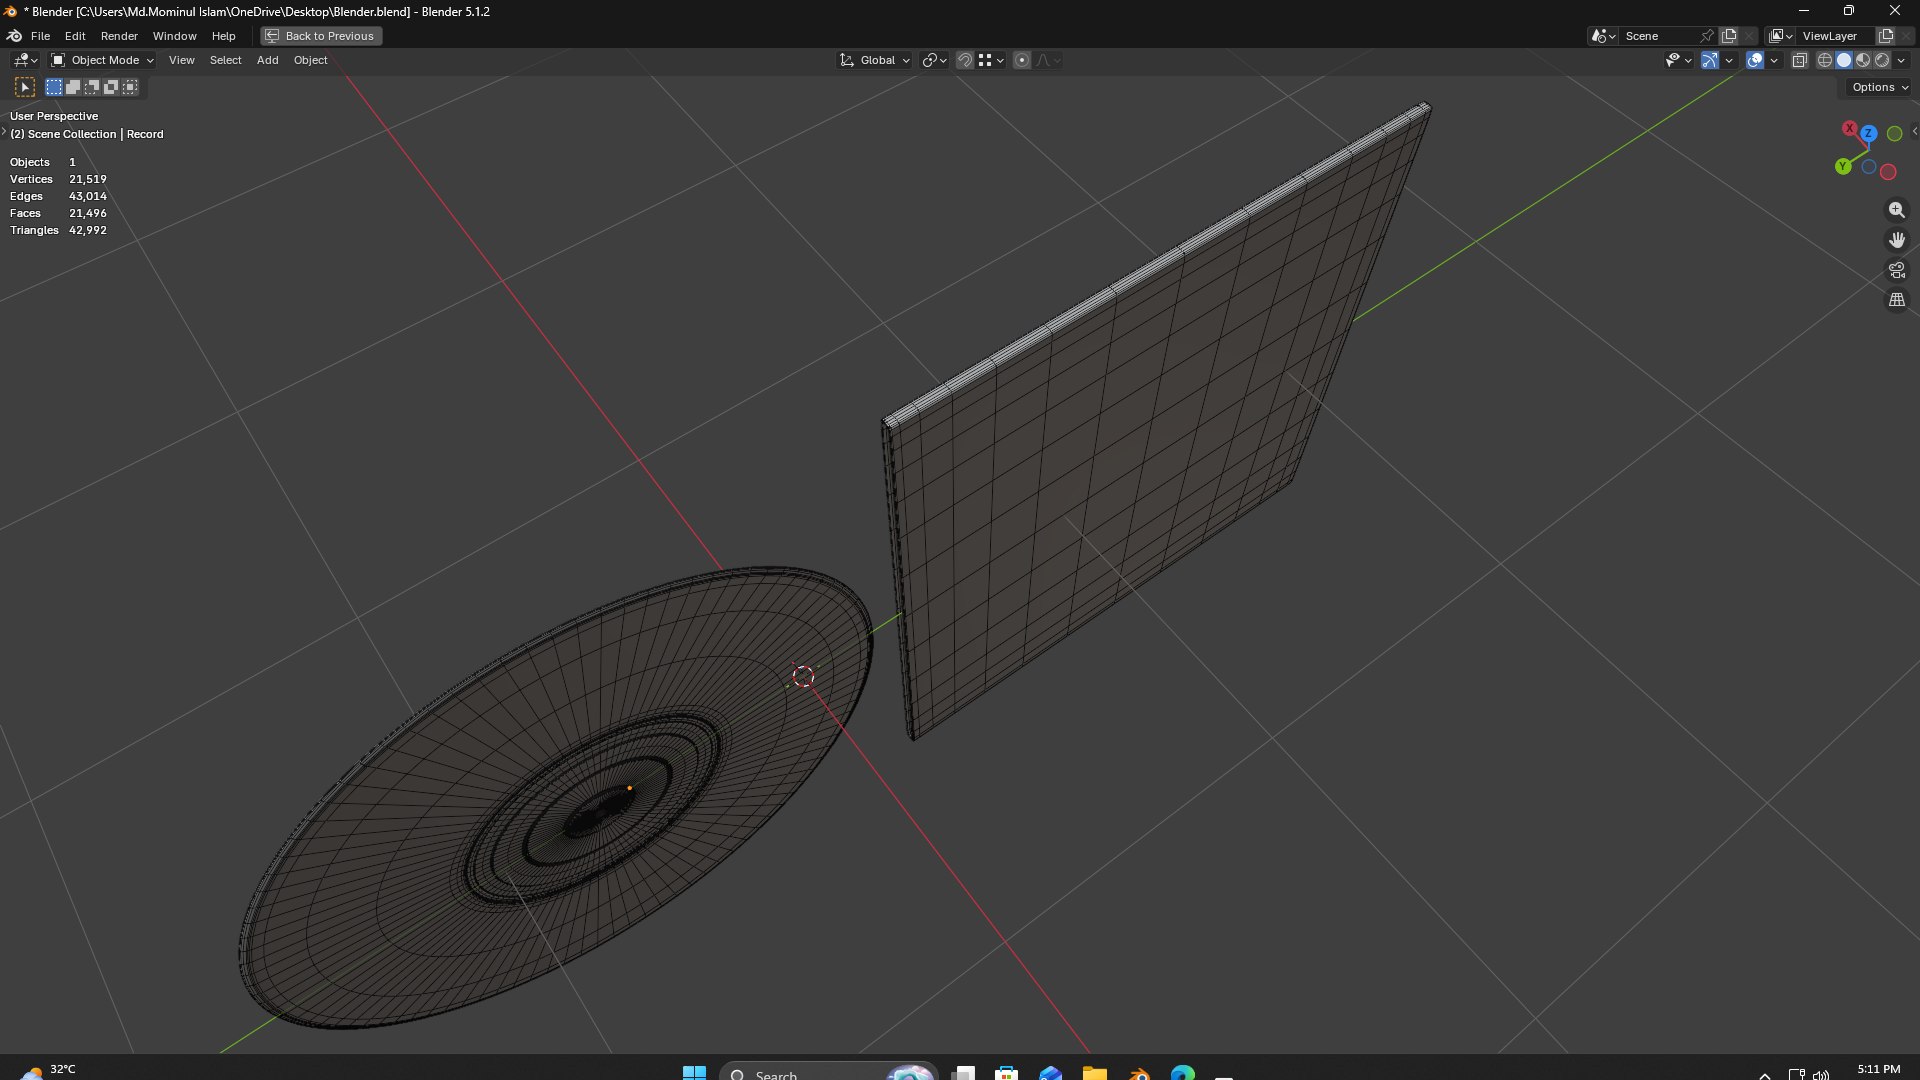Open selectability and visibility dropdown
1920x1080 pixels.
point(1677,60)
